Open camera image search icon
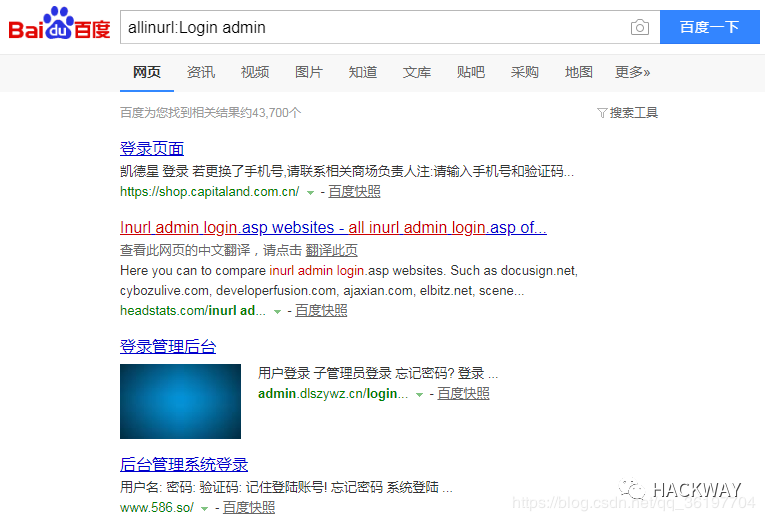 coord(640,27)
